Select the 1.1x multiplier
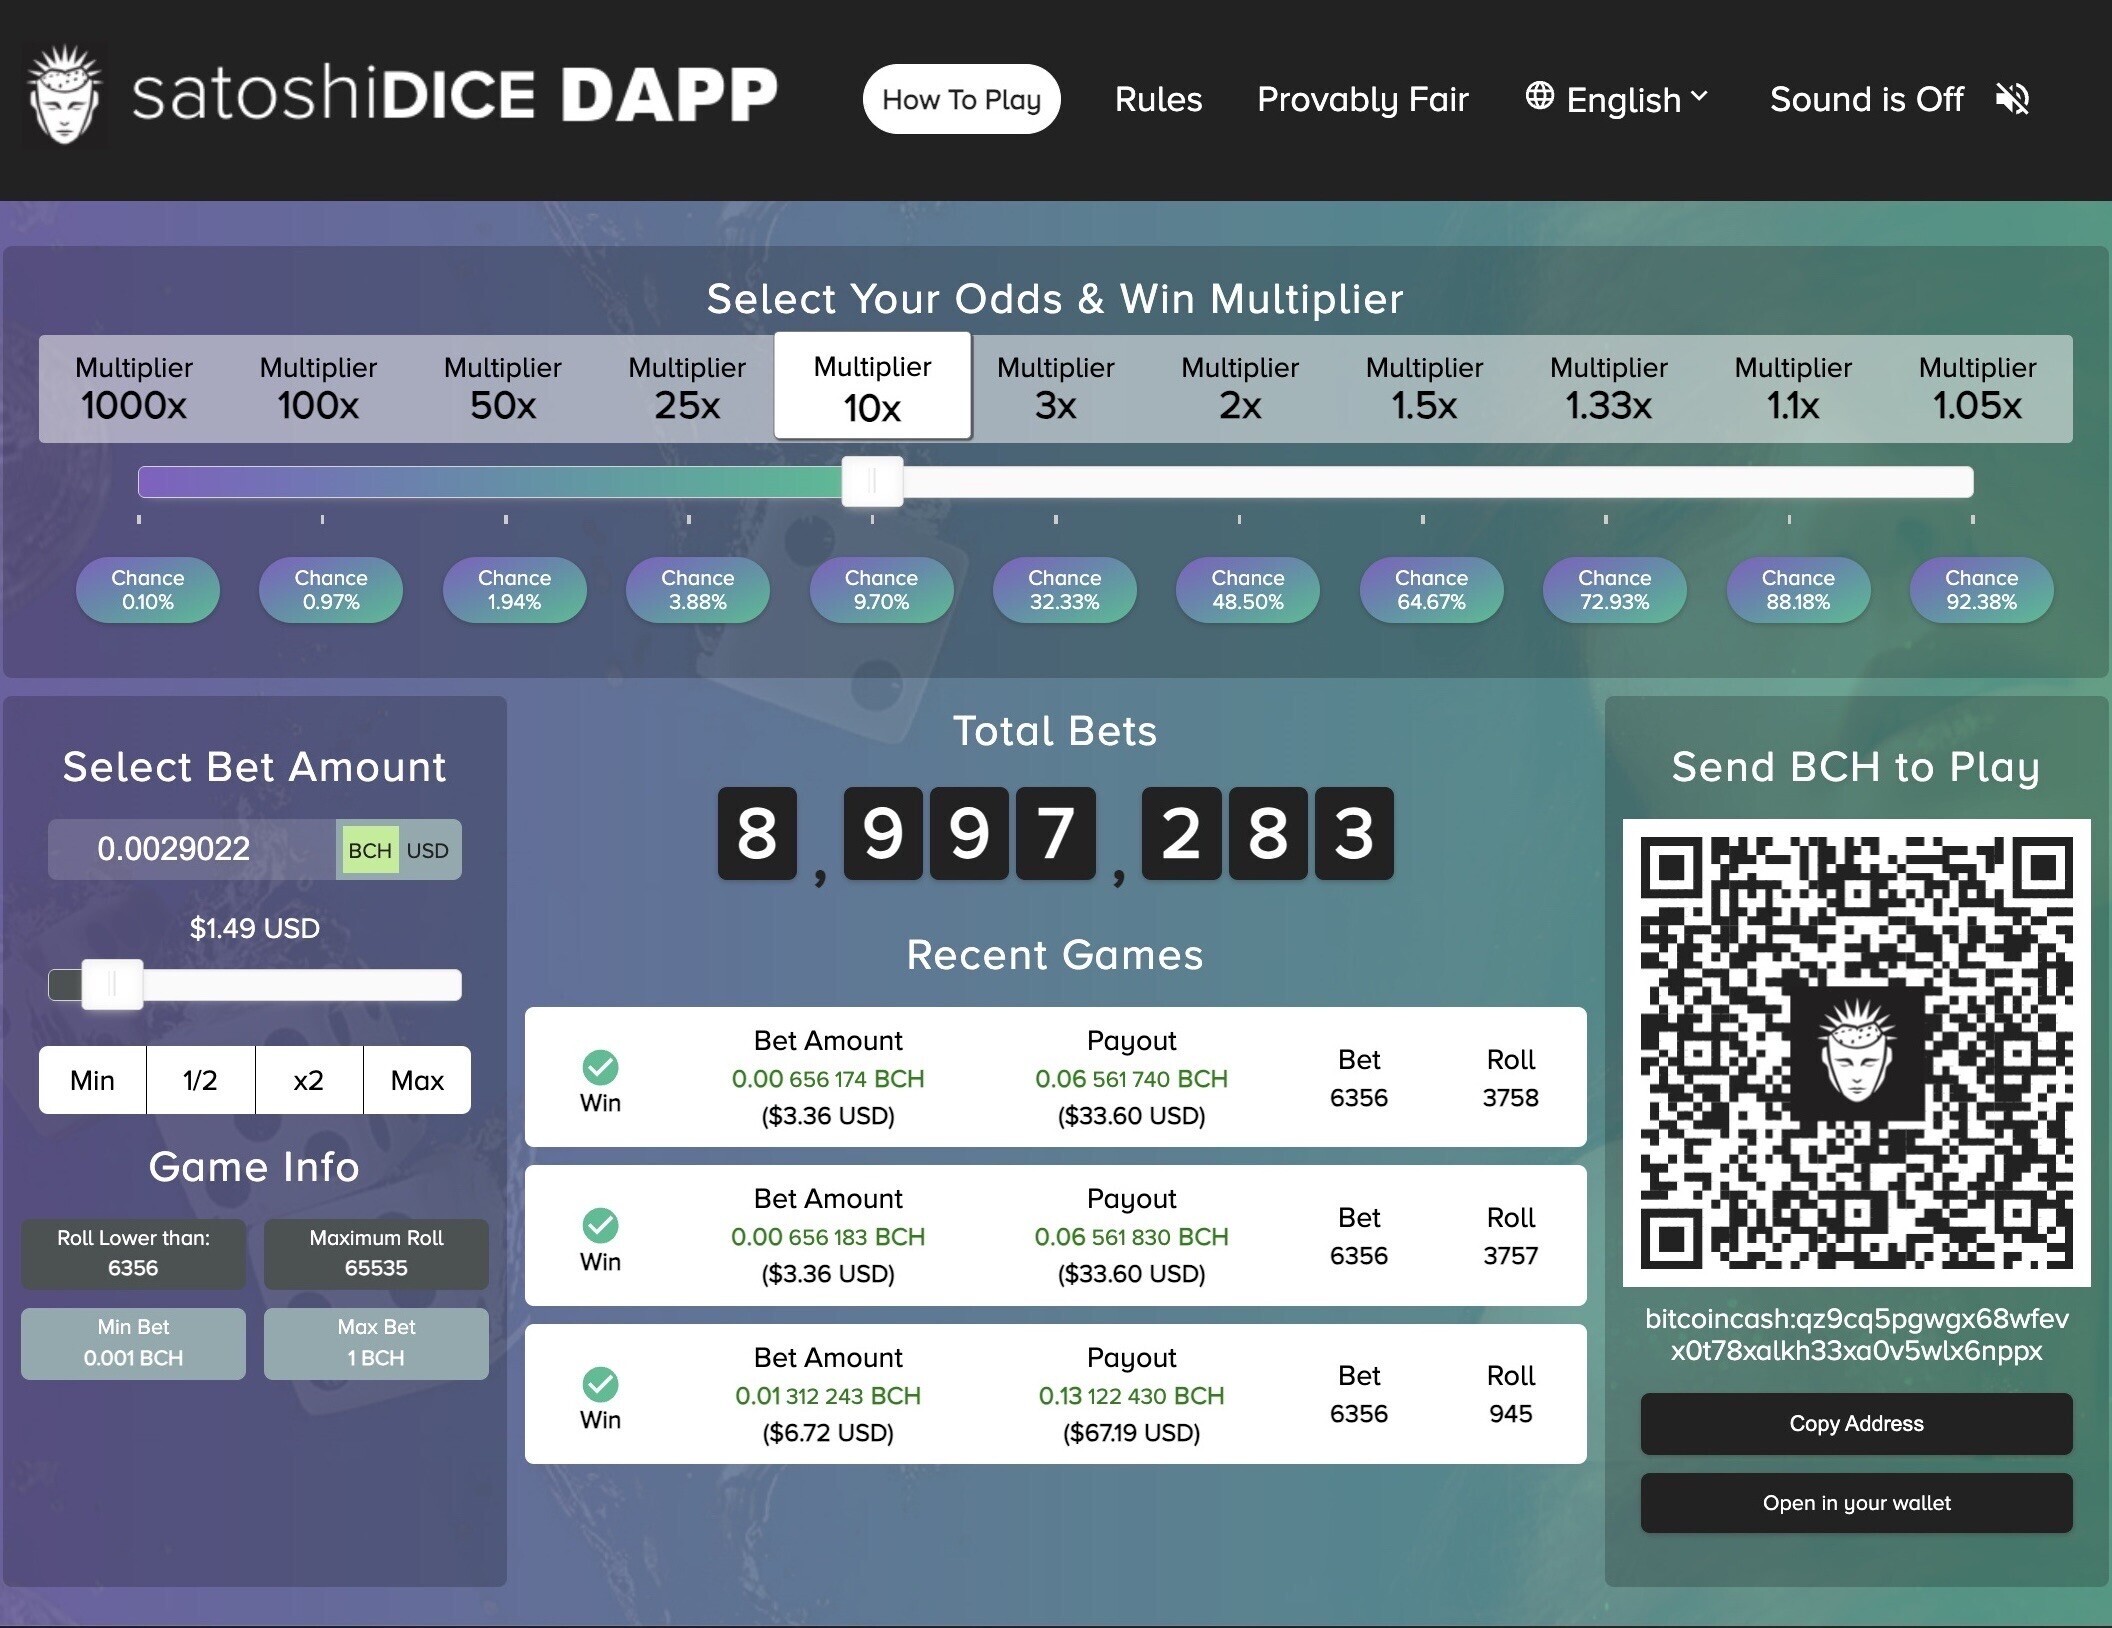 pyautogui.click(x=1793, y=388)
